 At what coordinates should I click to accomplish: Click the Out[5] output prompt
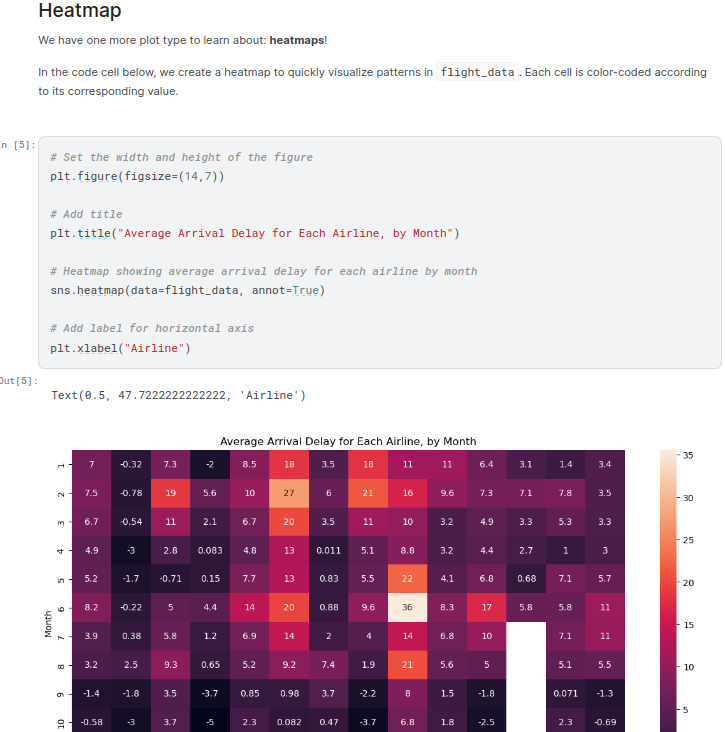[18, 381]
